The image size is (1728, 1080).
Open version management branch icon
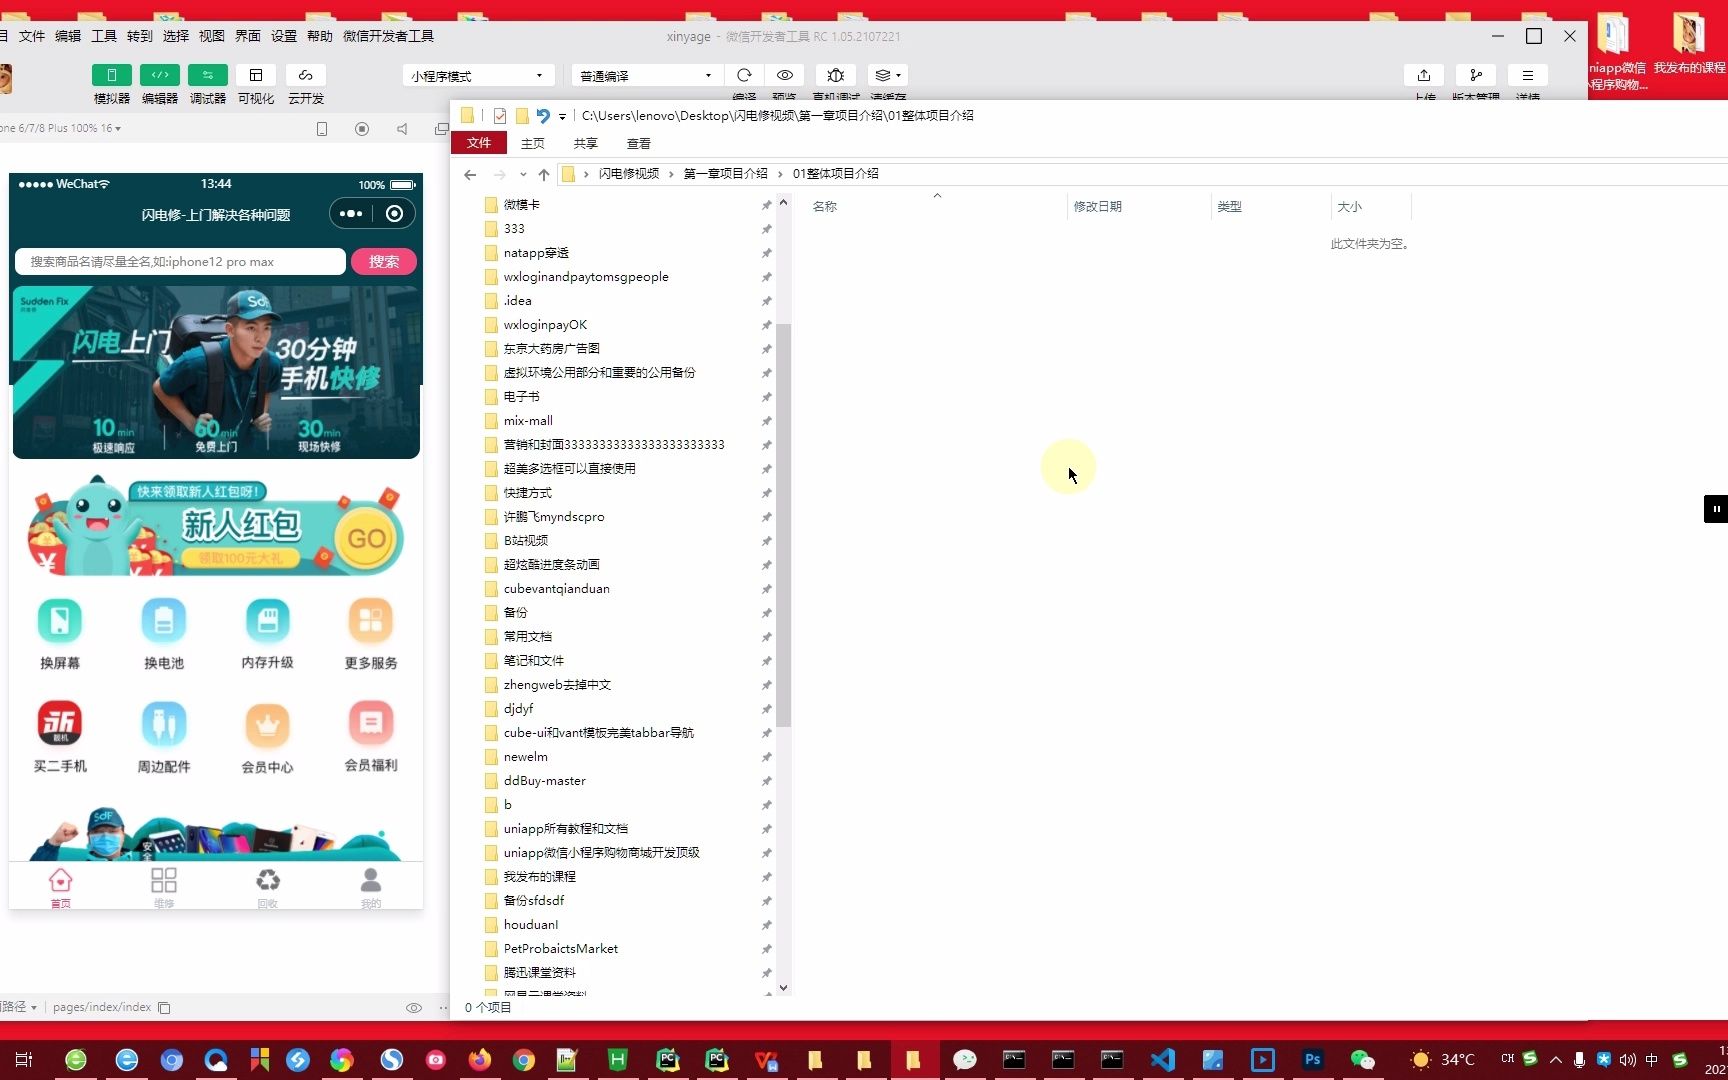(x=1476, y=75)
